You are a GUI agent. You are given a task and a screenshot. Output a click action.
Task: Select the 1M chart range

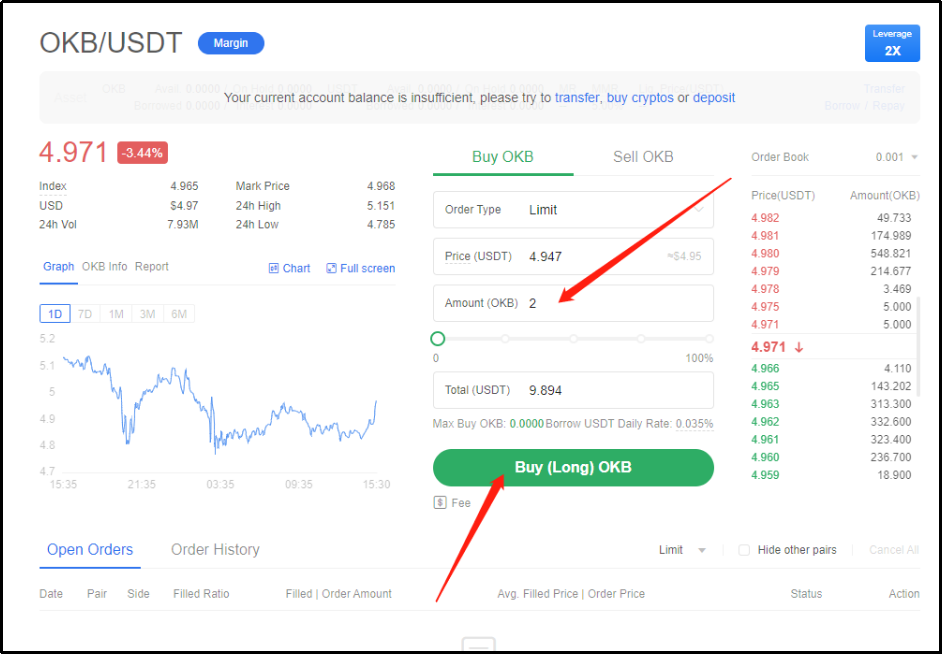tap(116, 314)
